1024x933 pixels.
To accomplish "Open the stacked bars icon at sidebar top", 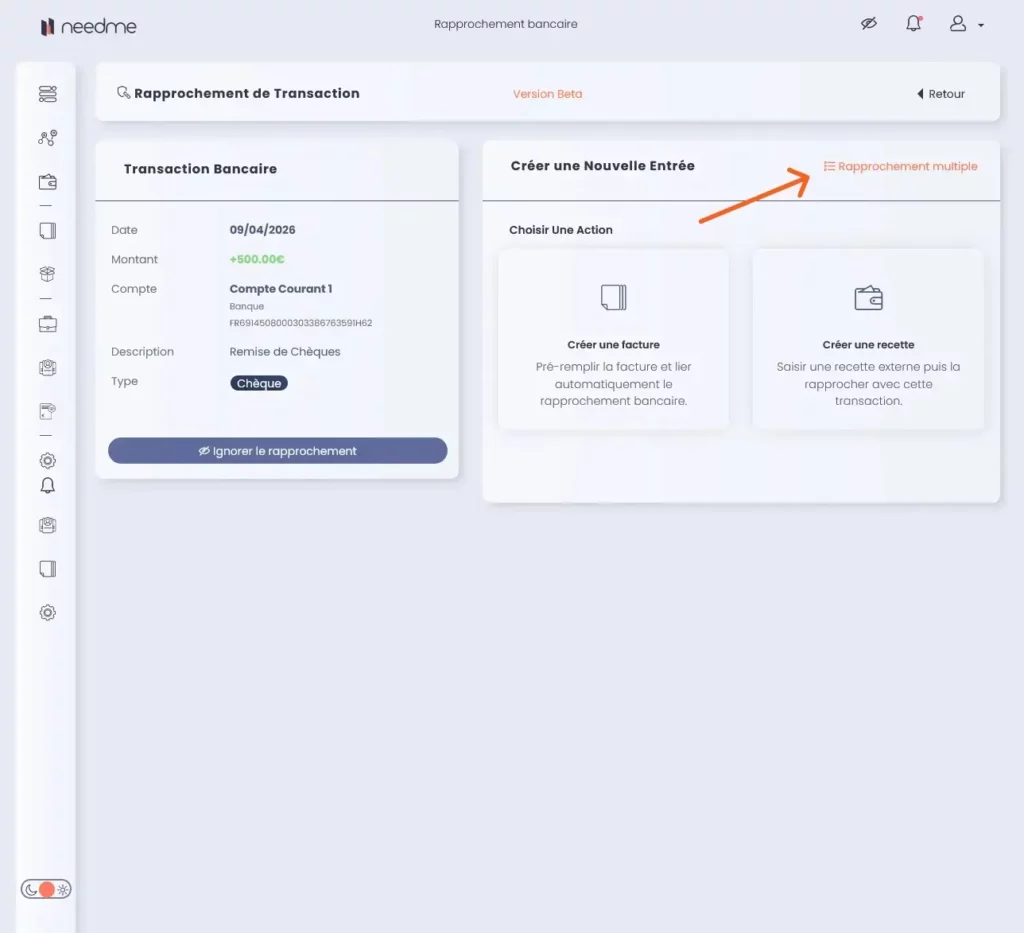I will tap(47, 94).
